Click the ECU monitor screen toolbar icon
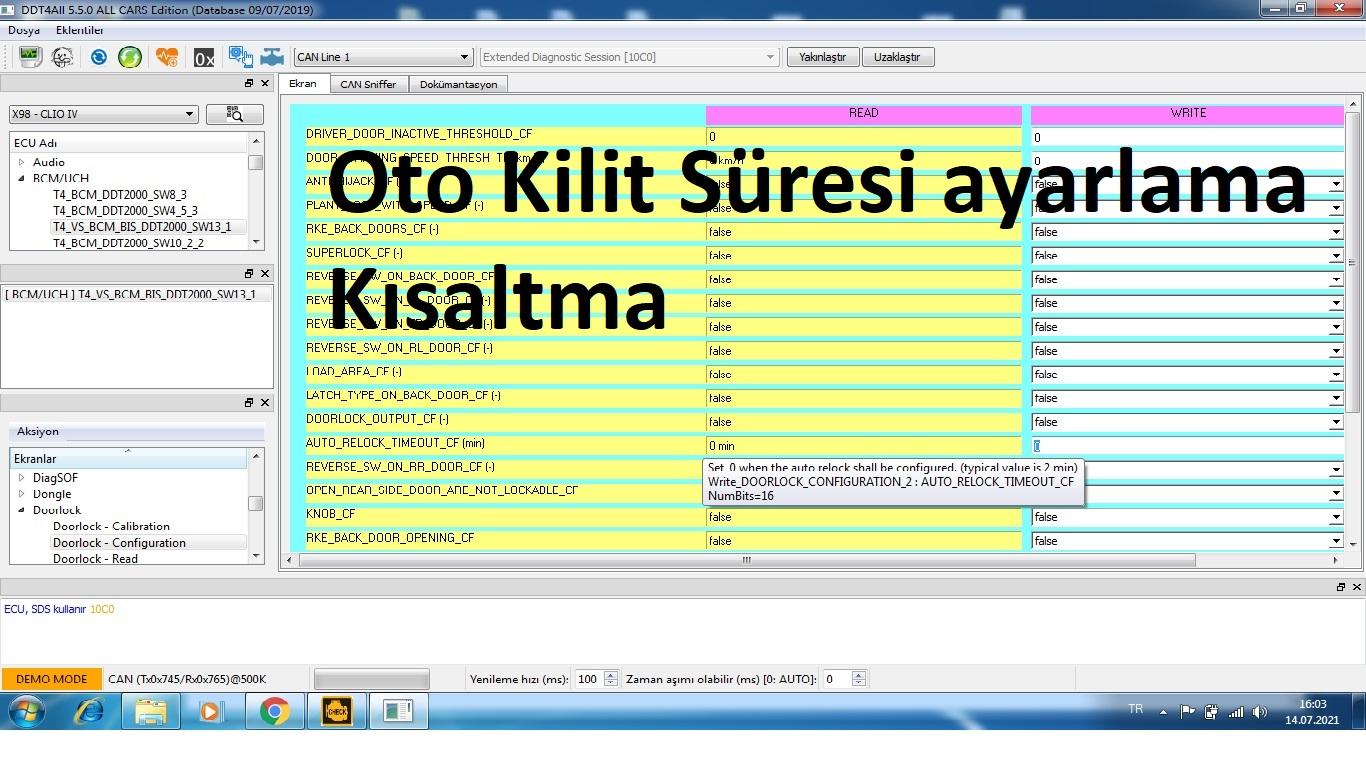This screenshot has width=1366, height=768. [30, 57]
